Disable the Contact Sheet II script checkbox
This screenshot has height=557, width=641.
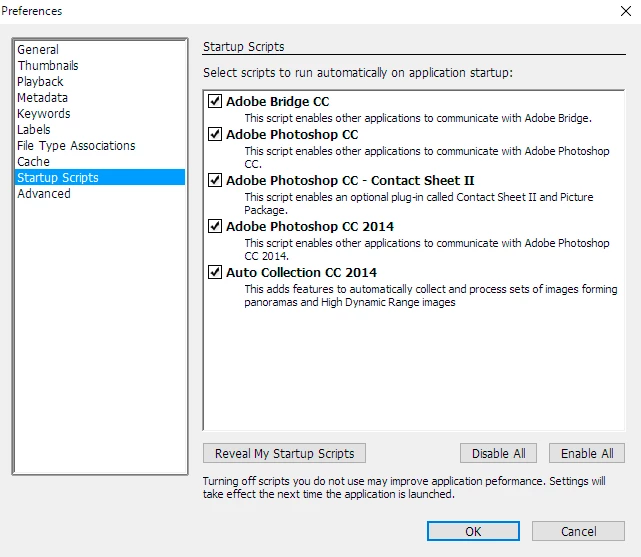coord(215,180)
